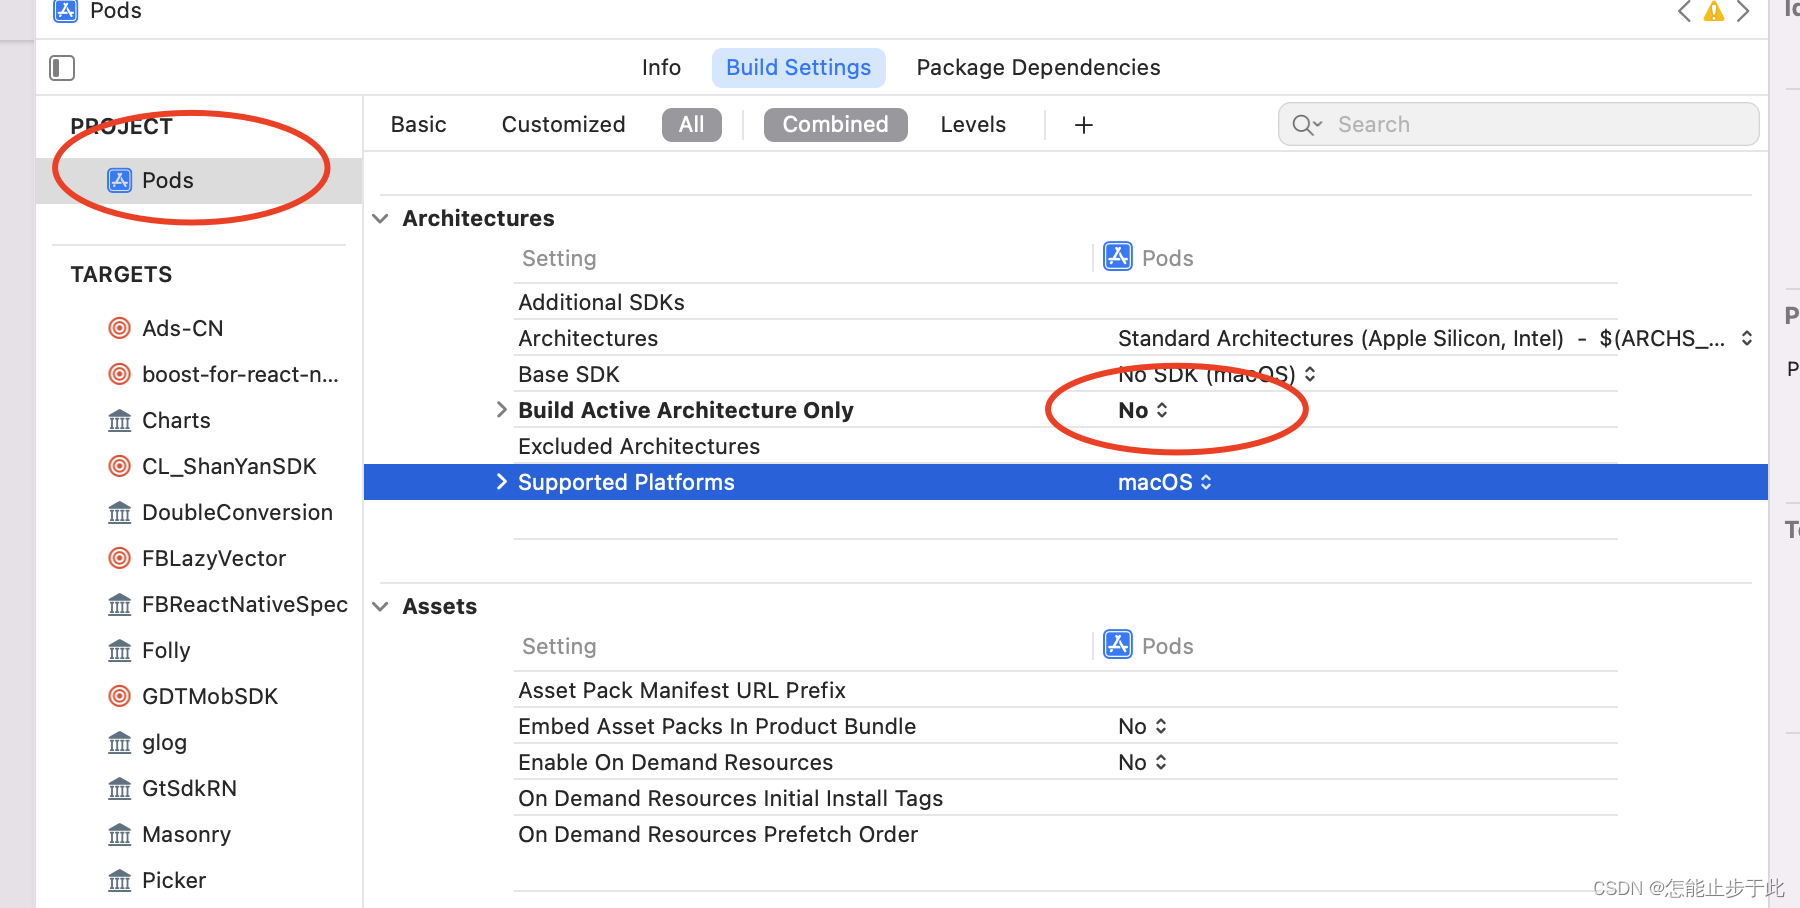Open the Package Dependencies tab

pos(1038,67)
